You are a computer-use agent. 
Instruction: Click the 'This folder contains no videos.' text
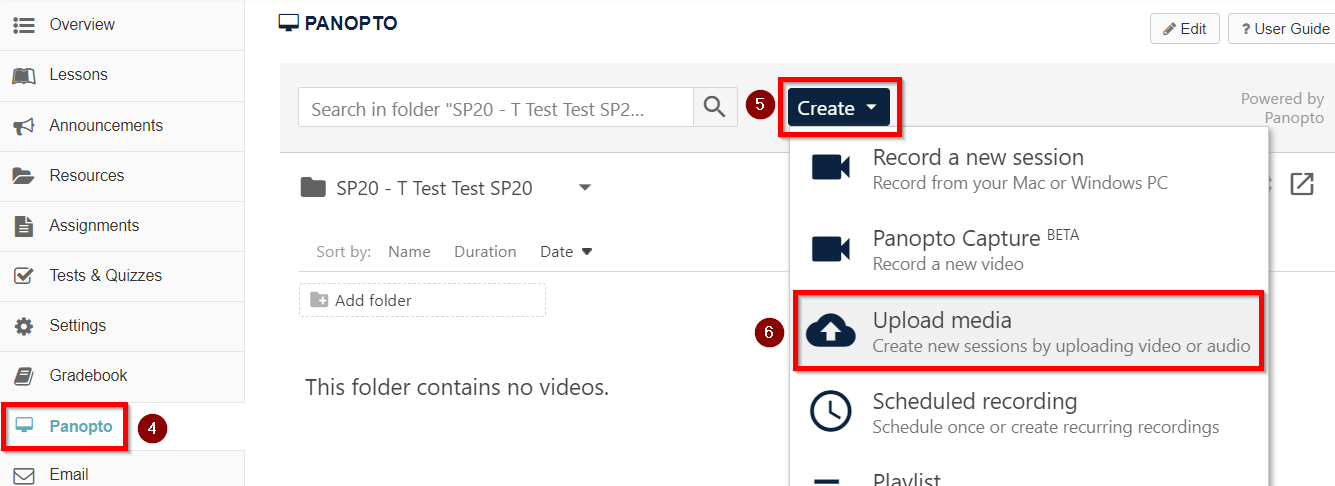[457, 387]
